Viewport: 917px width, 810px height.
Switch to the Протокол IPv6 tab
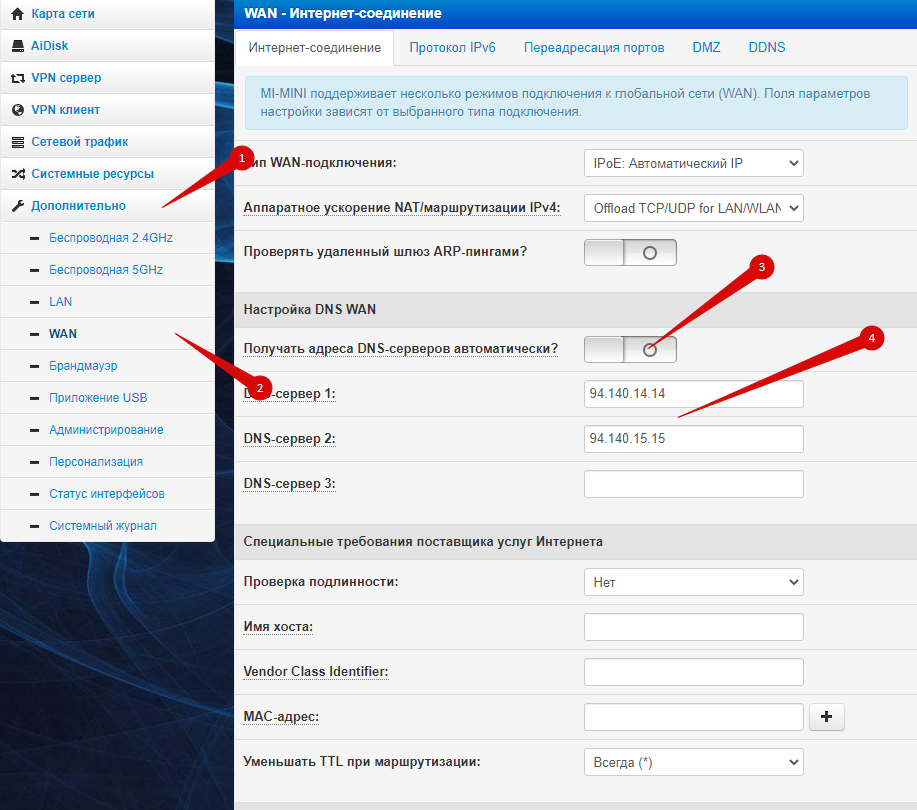(452, 47)
